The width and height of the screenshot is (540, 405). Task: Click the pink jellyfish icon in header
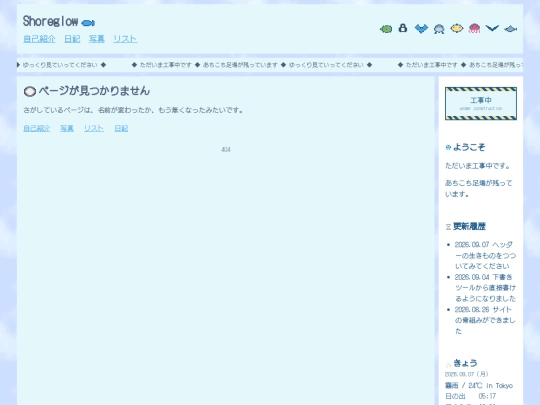tap(474, 28)
